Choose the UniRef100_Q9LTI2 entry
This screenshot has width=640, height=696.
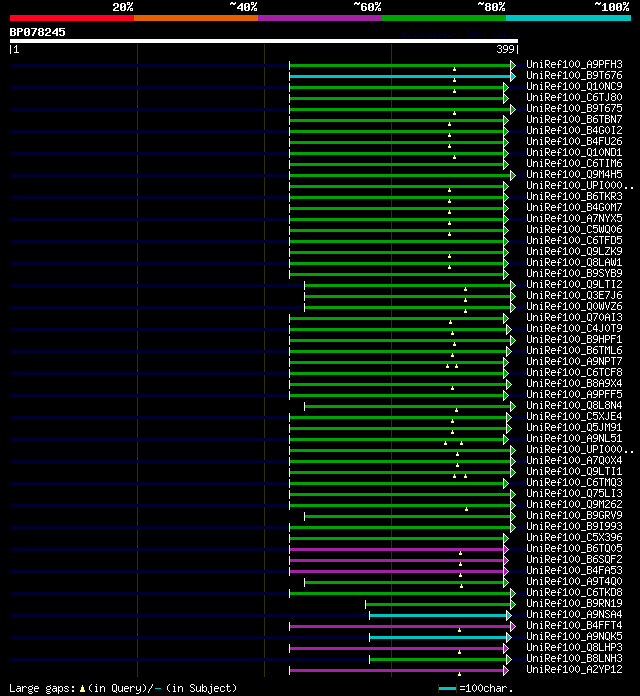click(x=574, y=284)
